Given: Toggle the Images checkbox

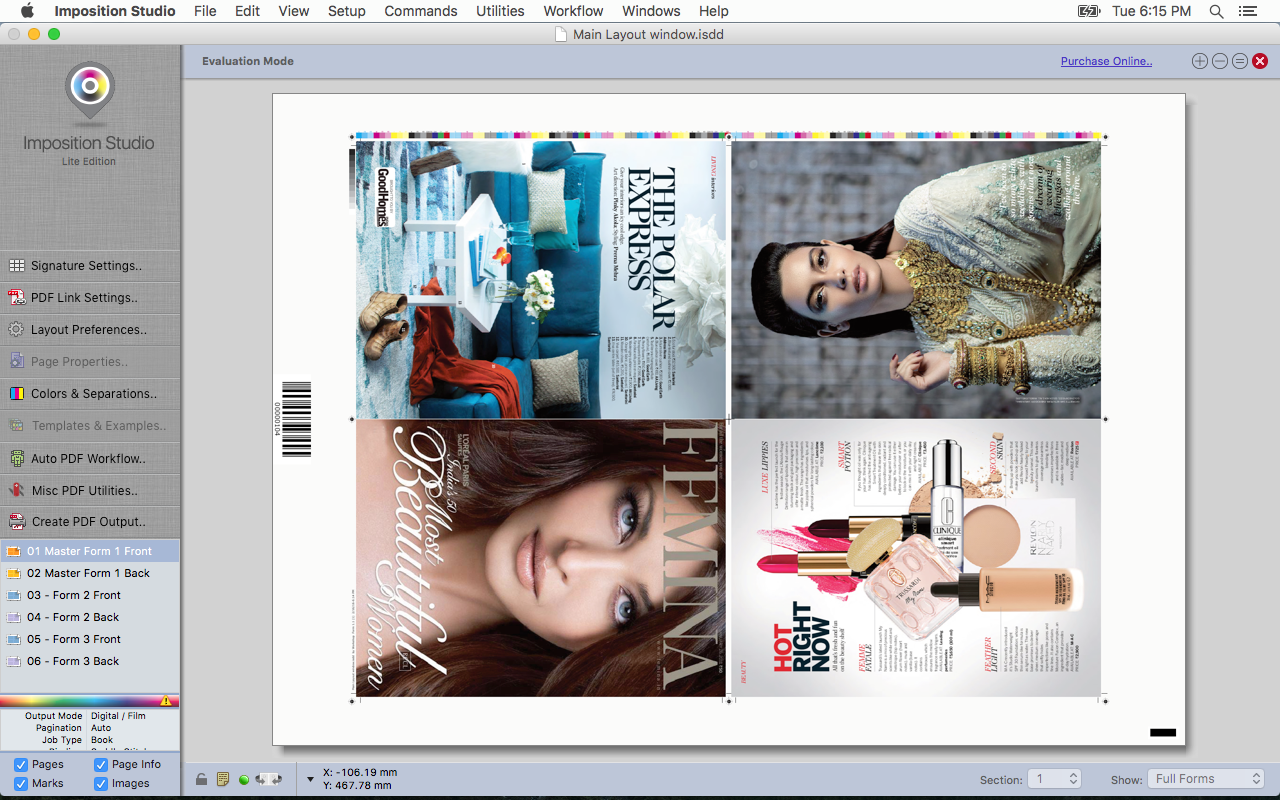Looking at the screenshot, I should tap(101, 783).
